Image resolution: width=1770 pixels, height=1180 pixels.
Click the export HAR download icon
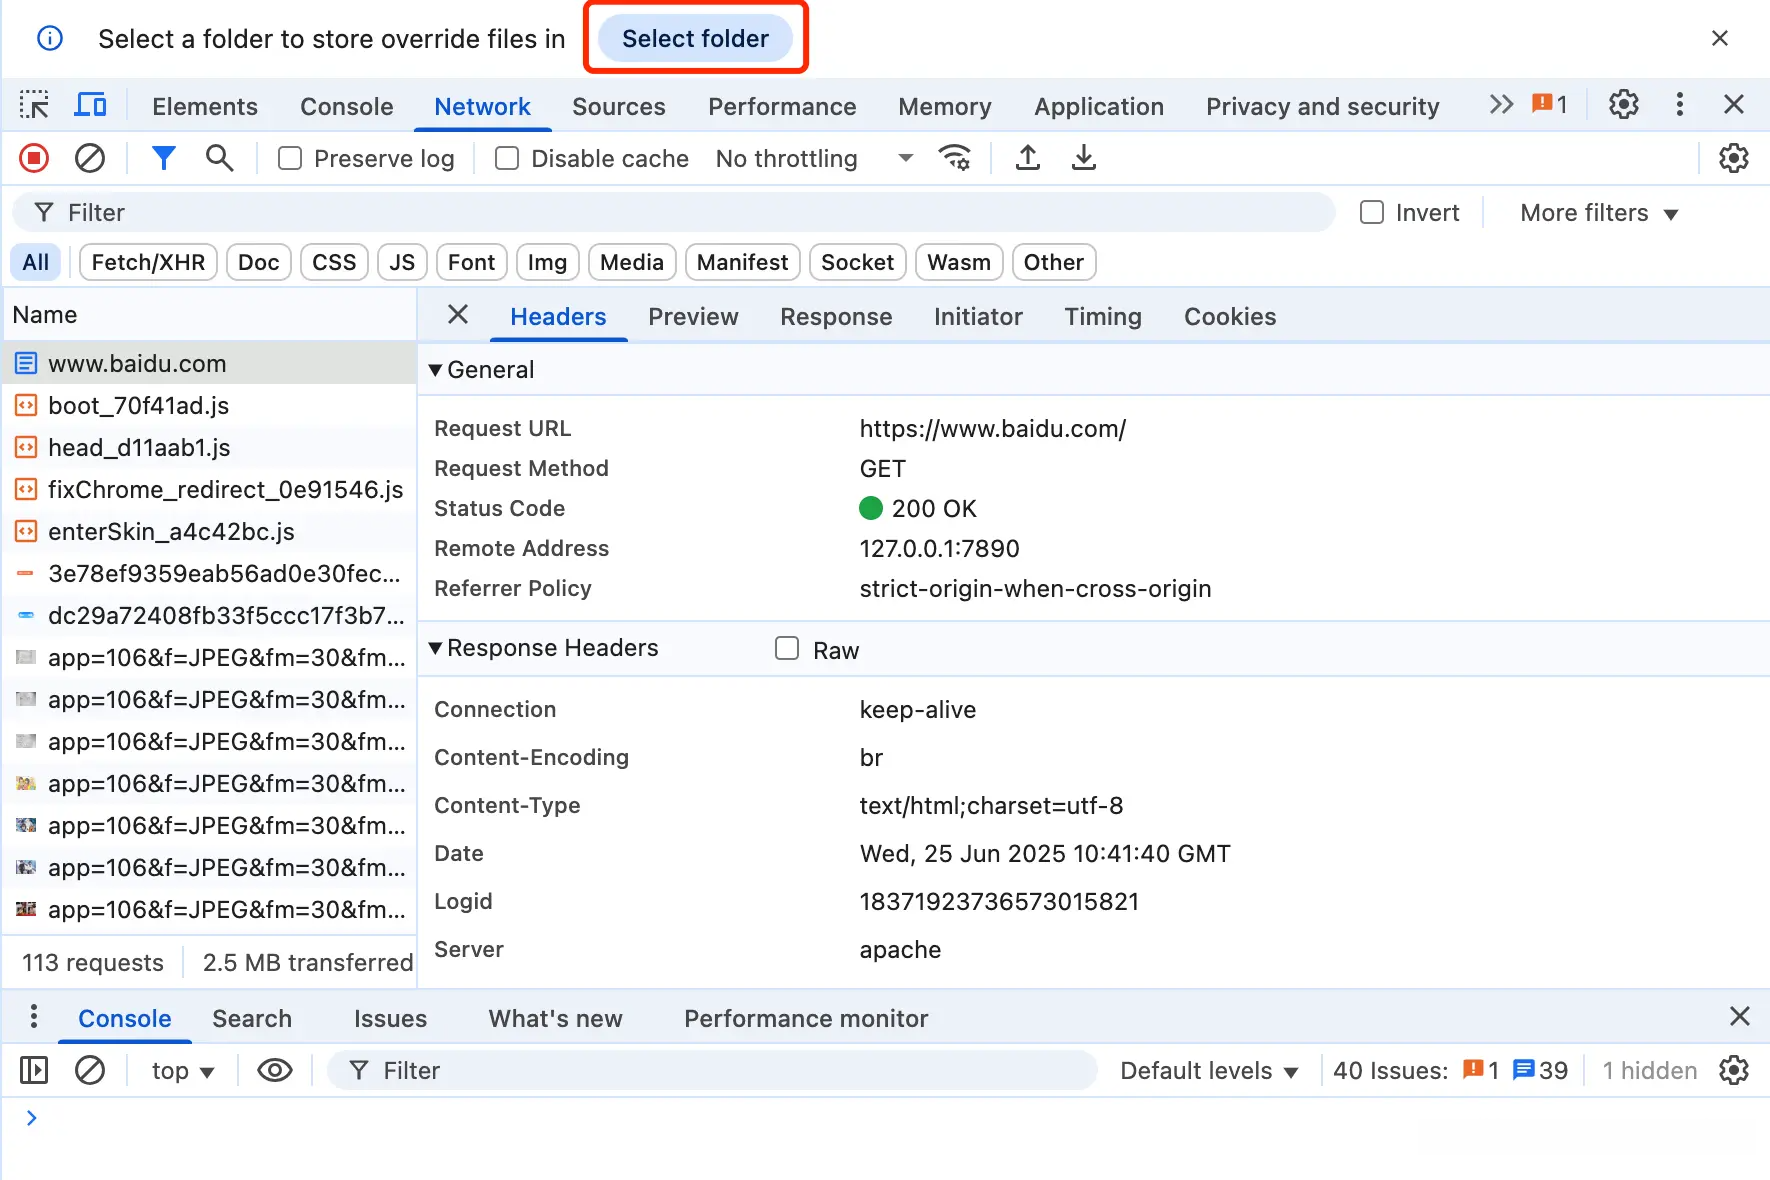(1083, 158)
